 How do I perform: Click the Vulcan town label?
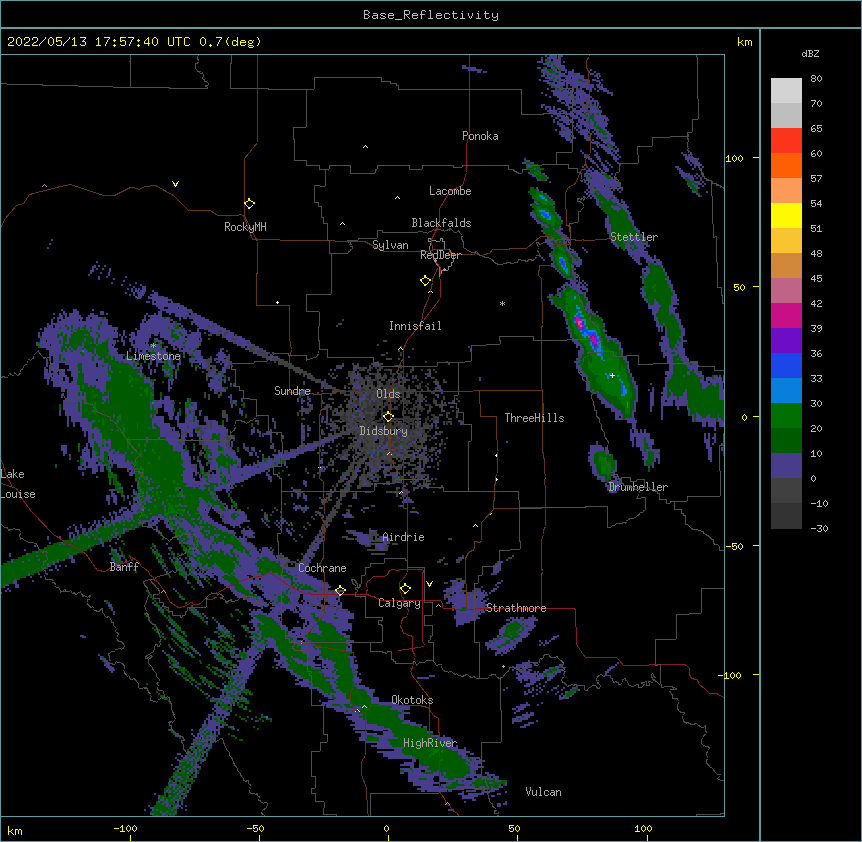click(543, 792)
